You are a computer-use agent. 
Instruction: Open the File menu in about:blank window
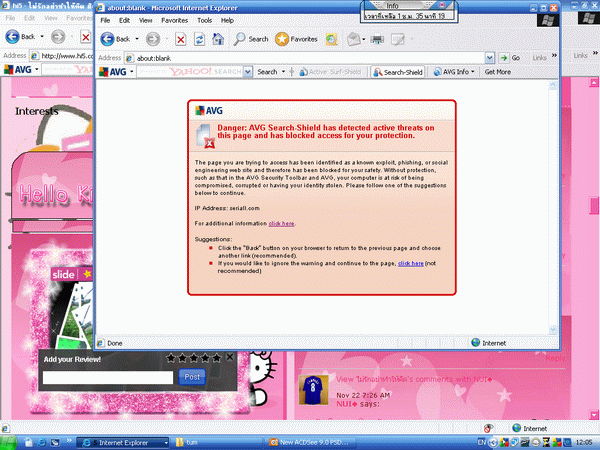click(105, 20)
